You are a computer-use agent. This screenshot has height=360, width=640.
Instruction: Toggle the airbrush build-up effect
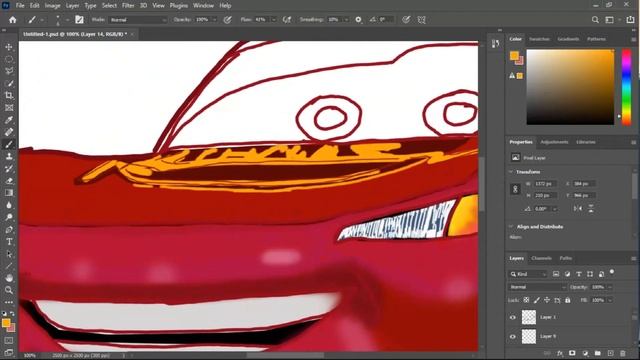pyautogui.click(x=287, y=20)
